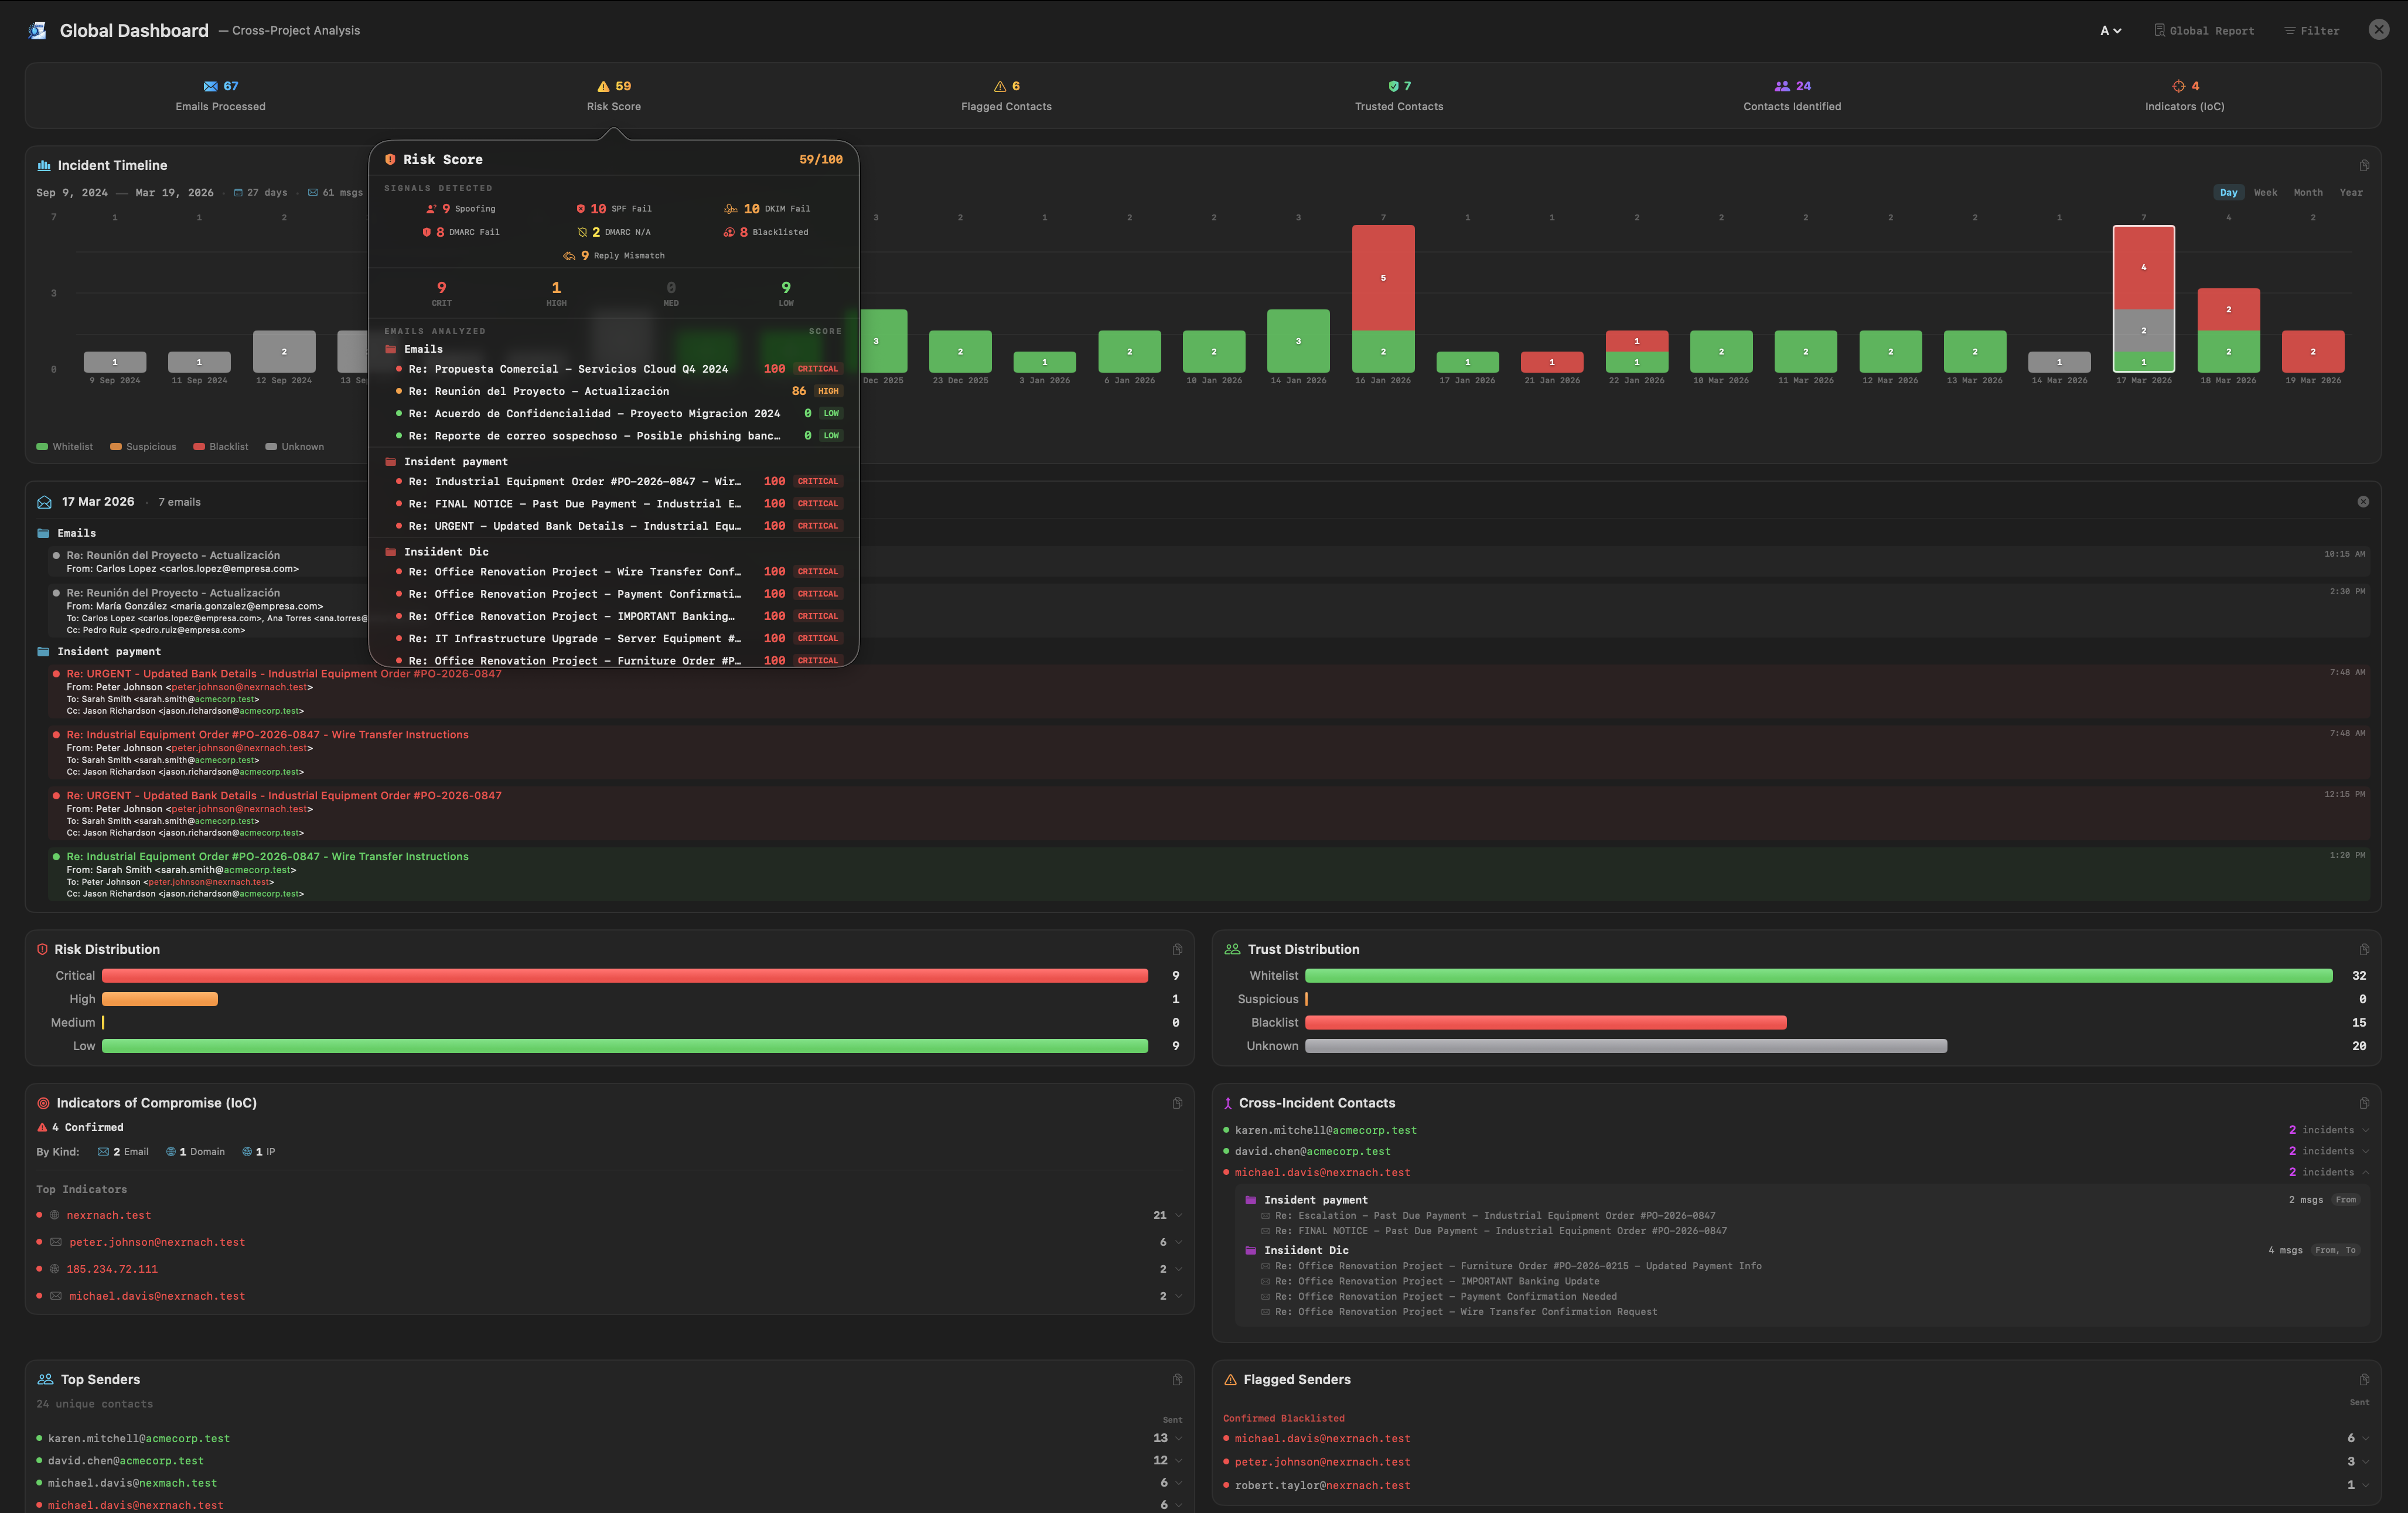2408x1513 pixels.
Task: Click the copy icon on Risk Distribution panel
Action: (1177, 949)
